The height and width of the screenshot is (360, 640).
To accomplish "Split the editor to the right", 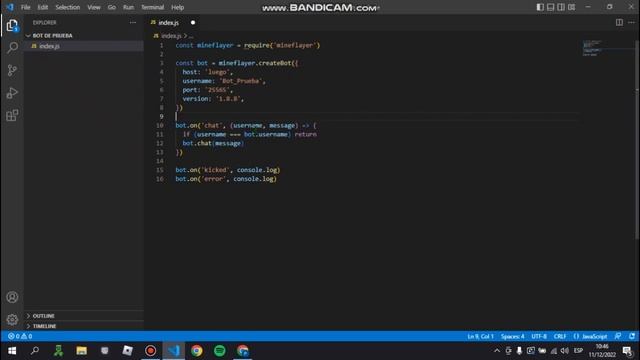I will coord(619,22).
